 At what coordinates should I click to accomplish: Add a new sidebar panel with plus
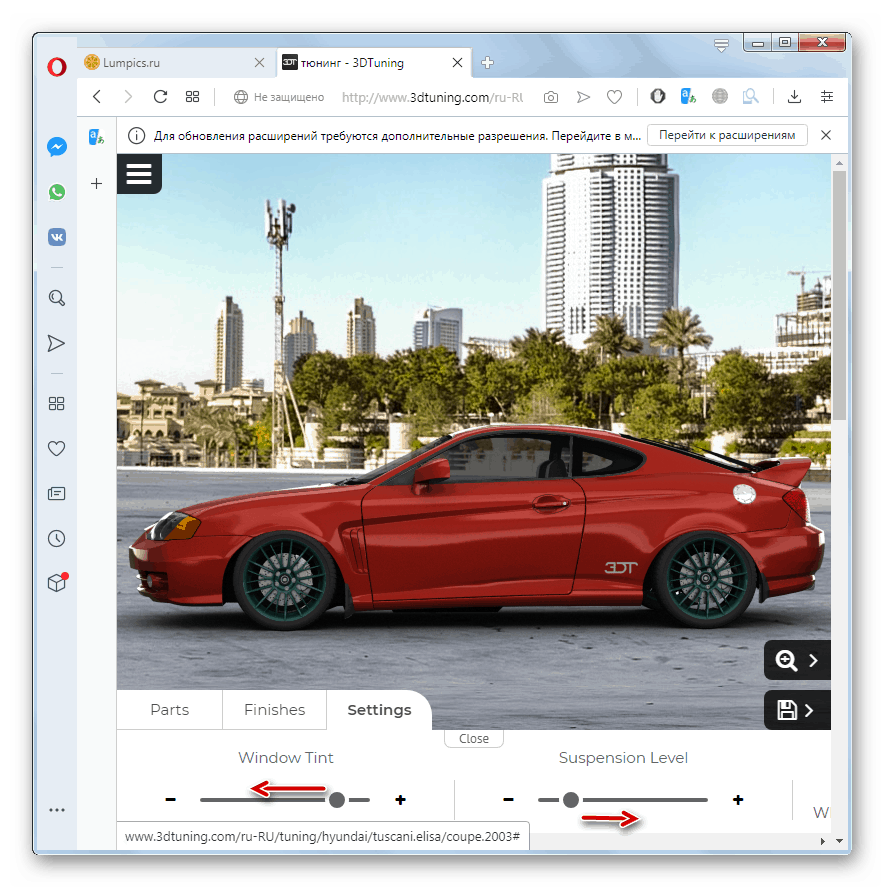click(x=97, y=183)
